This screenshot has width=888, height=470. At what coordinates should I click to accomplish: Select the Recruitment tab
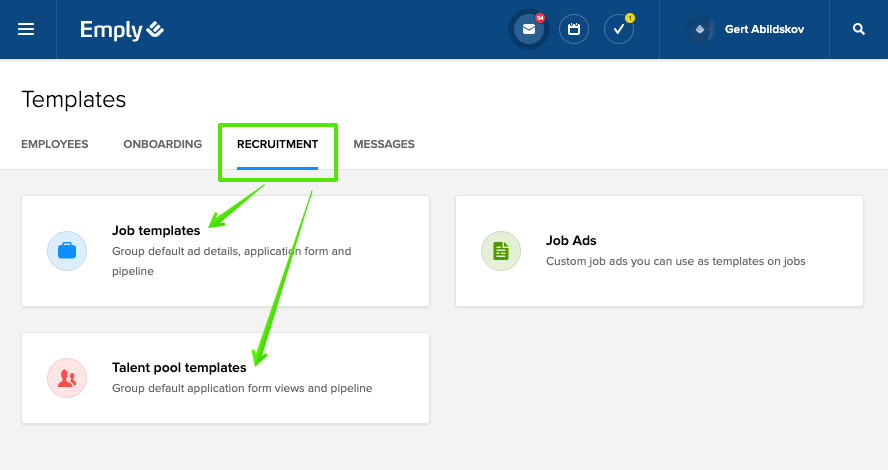277,144
